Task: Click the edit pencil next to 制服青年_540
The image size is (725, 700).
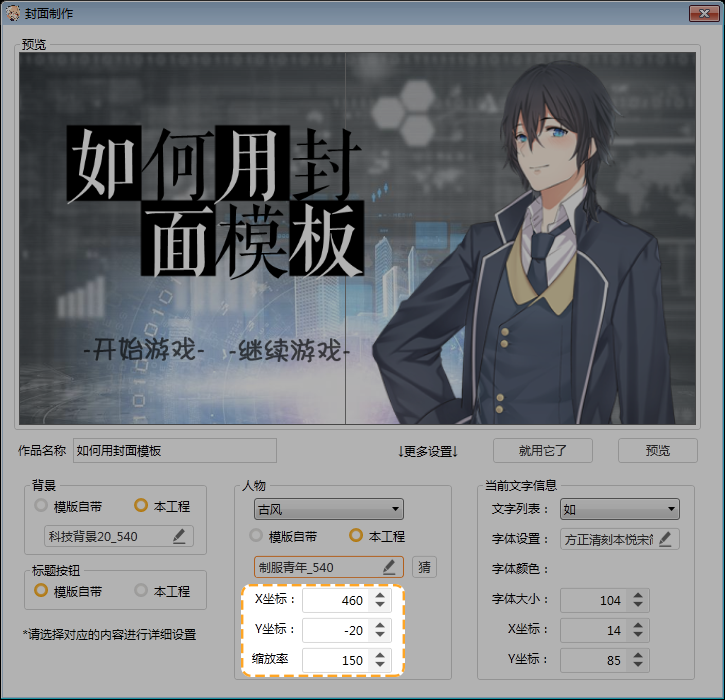Action: [x=389, y=567]
